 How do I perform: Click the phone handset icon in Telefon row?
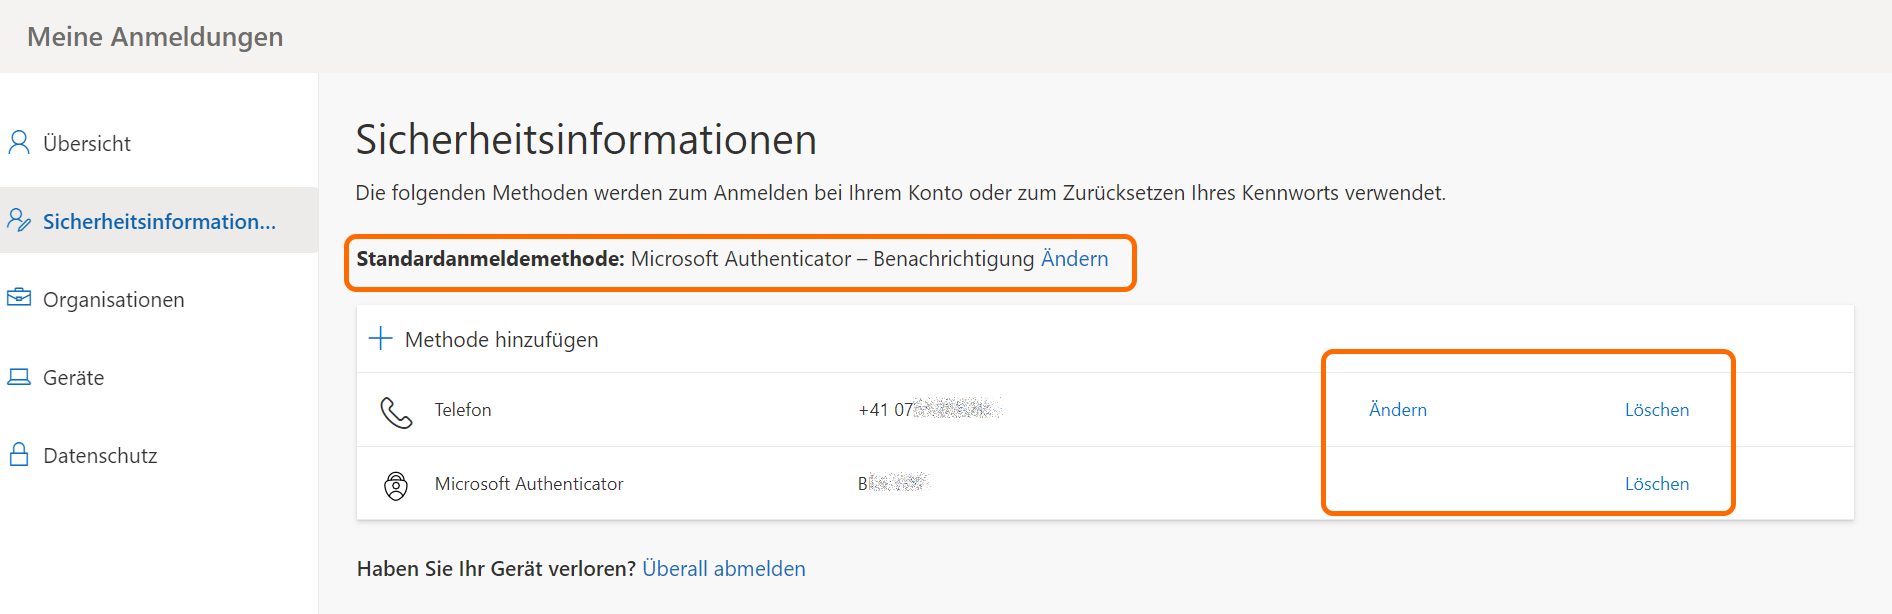[396, 411]
